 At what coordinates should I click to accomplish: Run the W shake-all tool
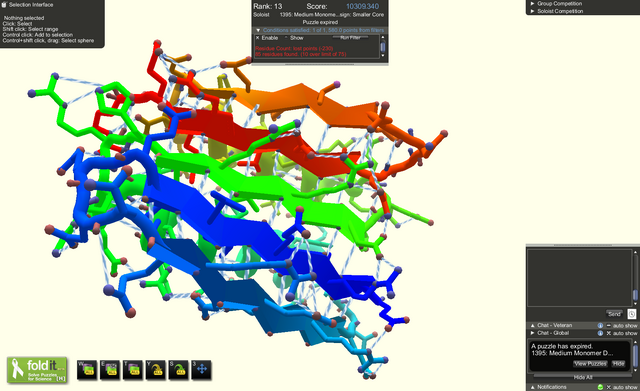(x=87, y=370)
